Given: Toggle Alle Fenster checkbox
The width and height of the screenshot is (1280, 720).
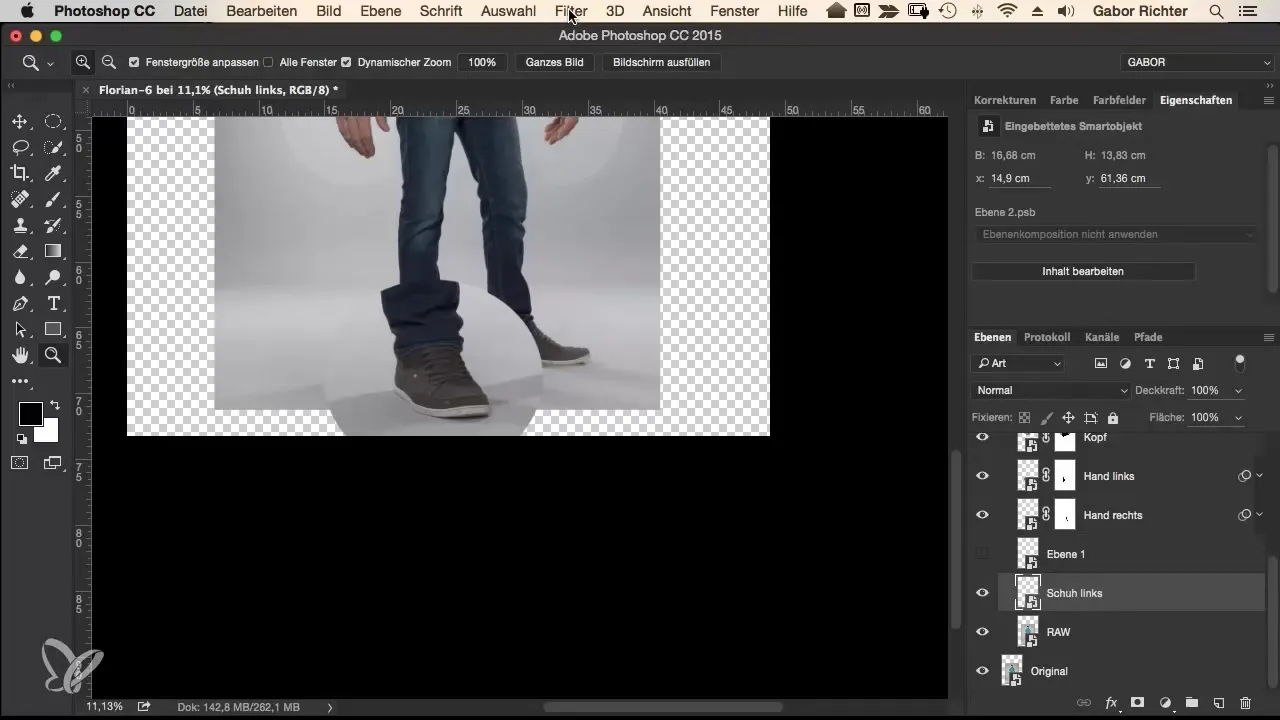Looking at the screenshot, I should pos(268,62).
